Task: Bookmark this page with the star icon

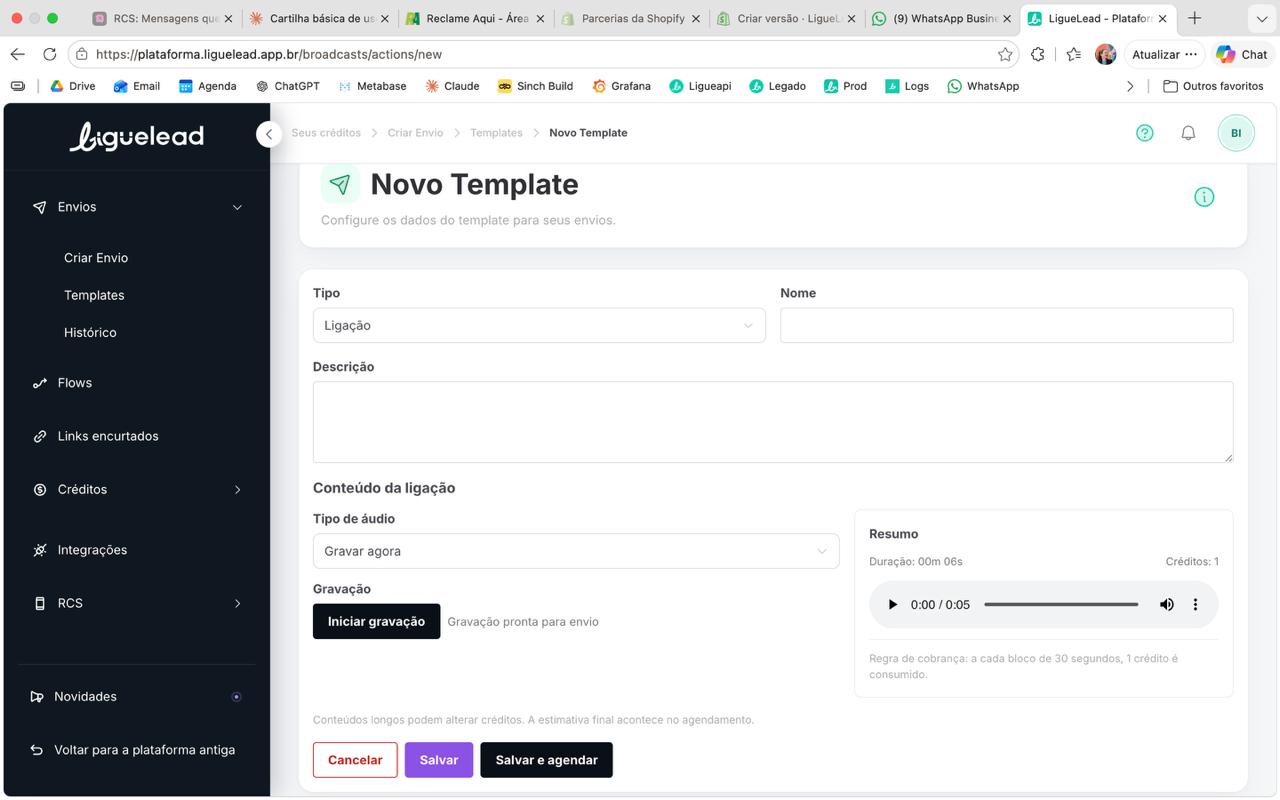Action: [x=1005, y=54]
